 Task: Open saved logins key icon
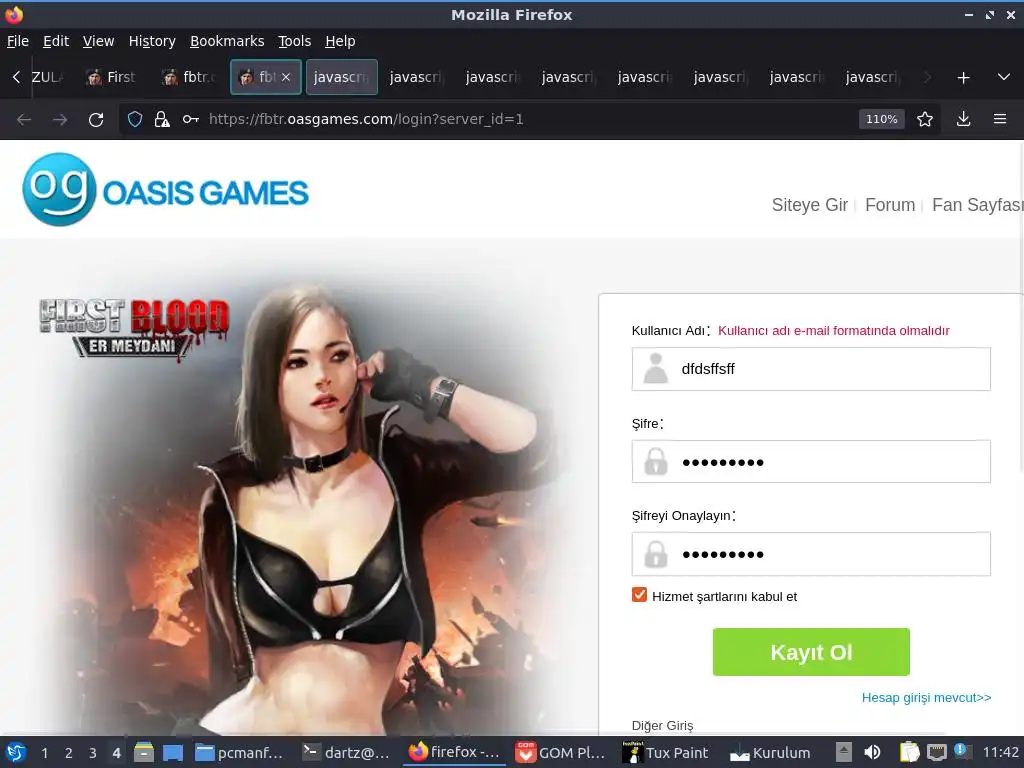pos(191,119)
